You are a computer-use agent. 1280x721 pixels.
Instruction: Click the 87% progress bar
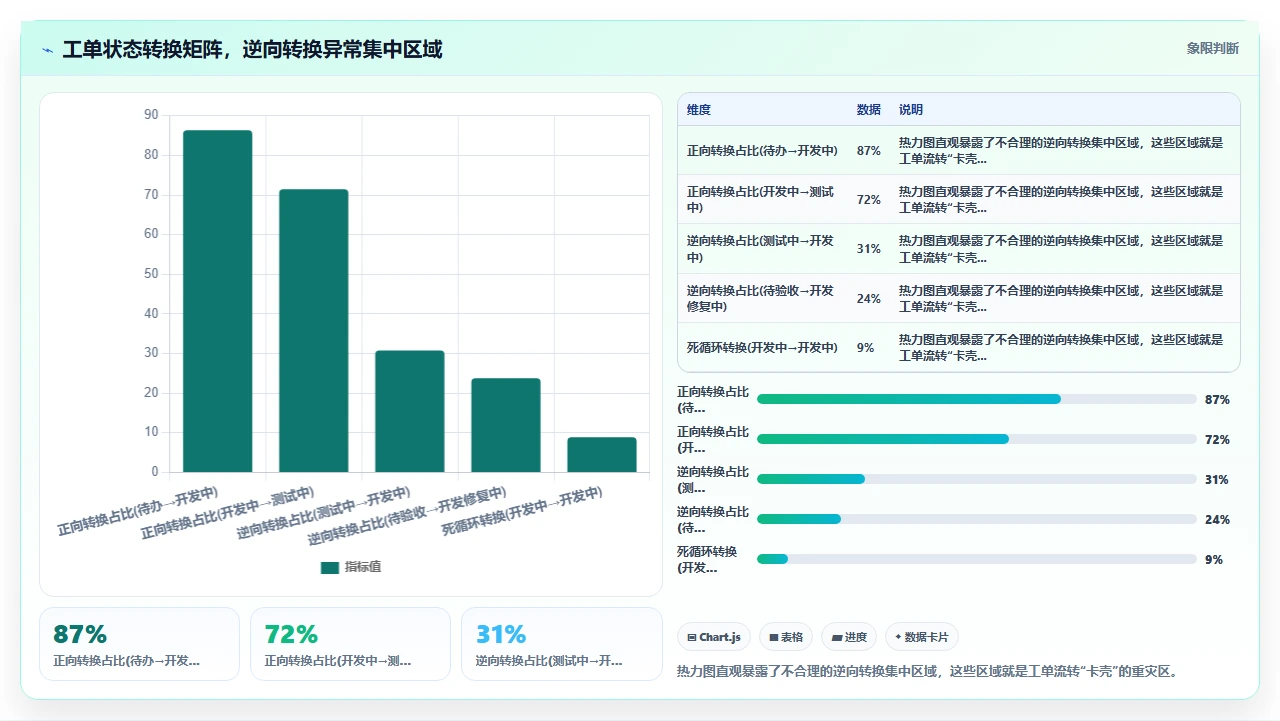pyautogui.click(x=977, y=399)
